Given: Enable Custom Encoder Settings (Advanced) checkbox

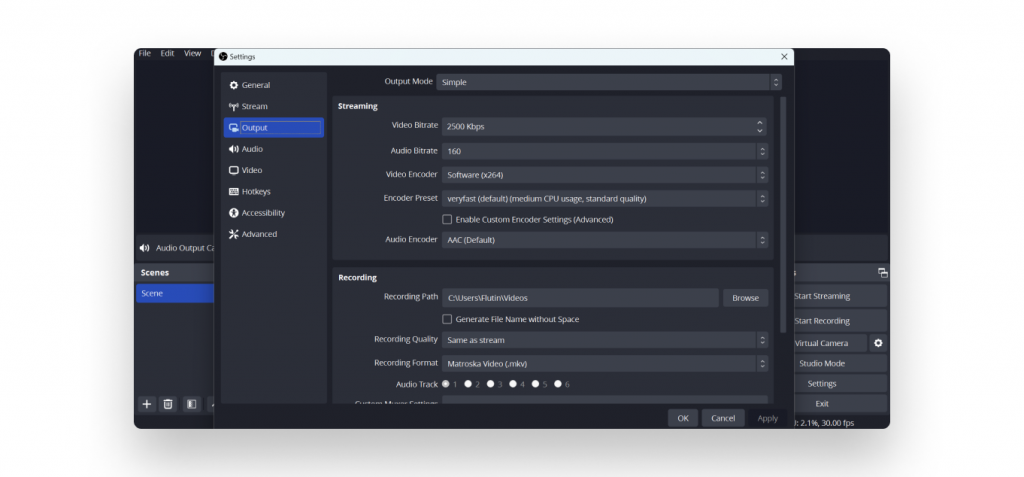Looking at the screenshot, I should (x=447, y=220).
